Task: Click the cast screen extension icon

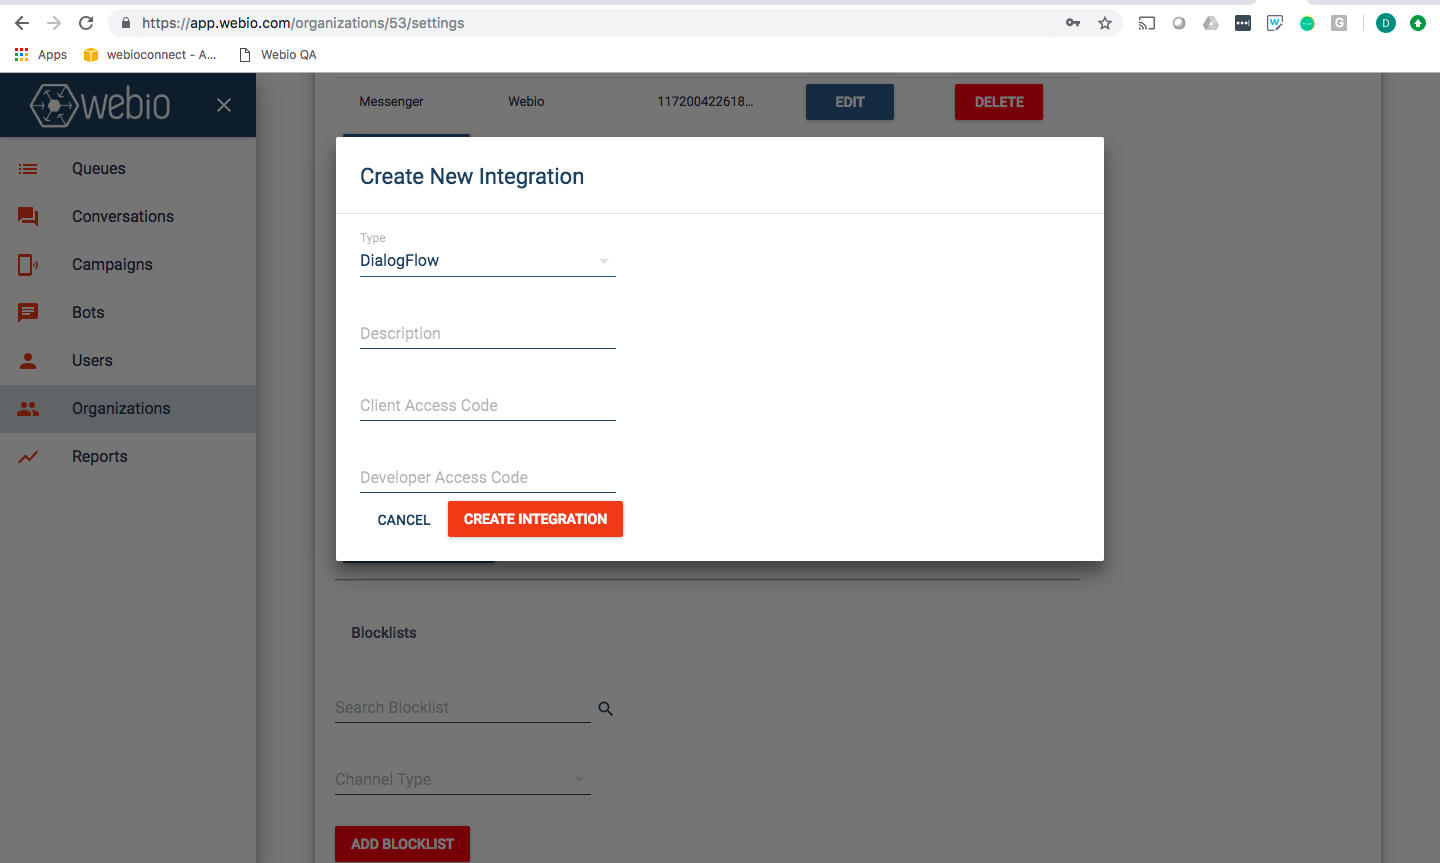Action: 1147,23
